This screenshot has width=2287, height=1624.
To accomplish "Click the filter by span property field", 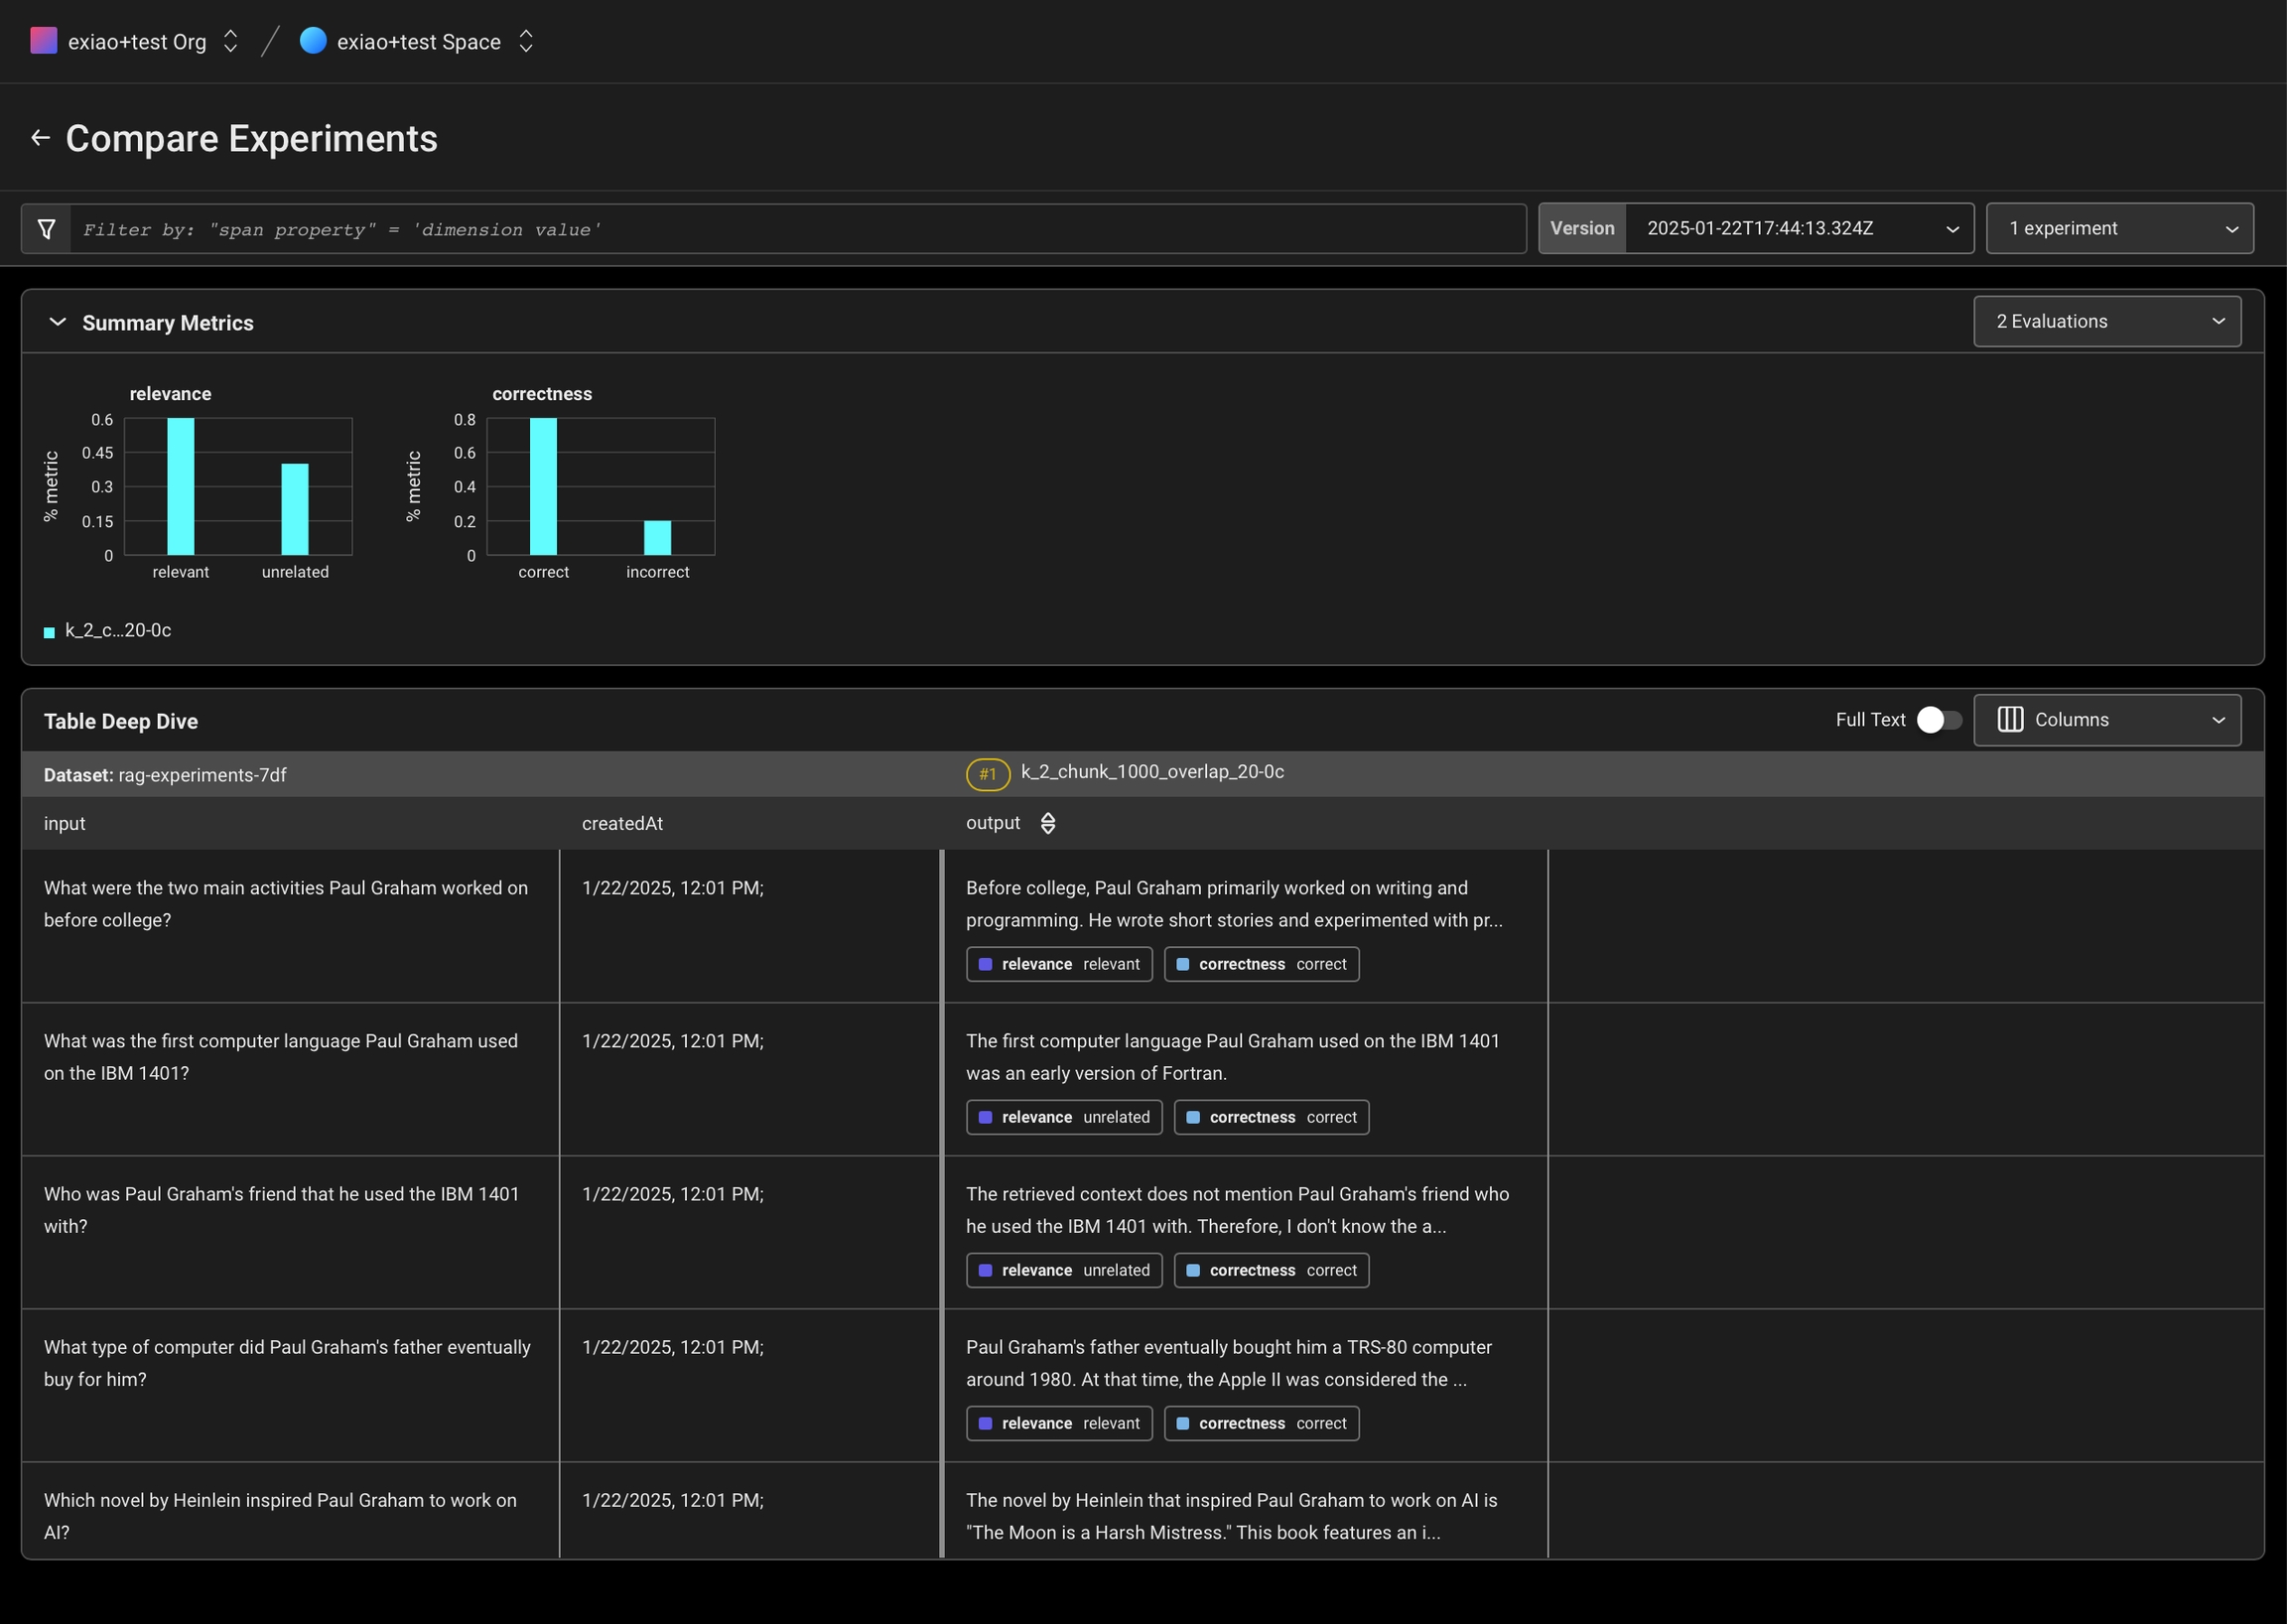I will (x=796, y=229).
